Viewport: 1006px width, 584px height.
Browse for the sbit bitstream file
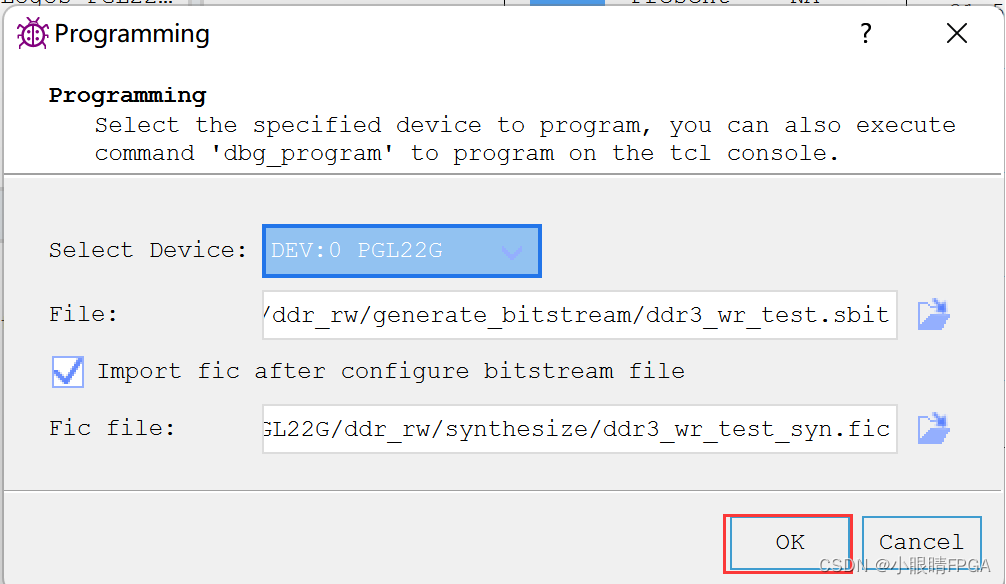[x=933, y=314]
